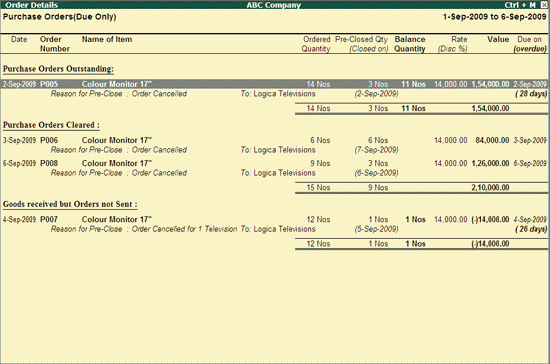Open purchase order P006 entry
The width and height of the screenshot is (550, 364).
pyautogui.click(x=275, y=140)
